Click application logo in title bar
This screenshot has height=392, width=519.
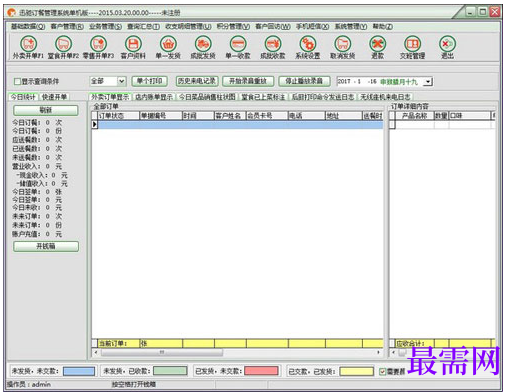tap(12, 13)
